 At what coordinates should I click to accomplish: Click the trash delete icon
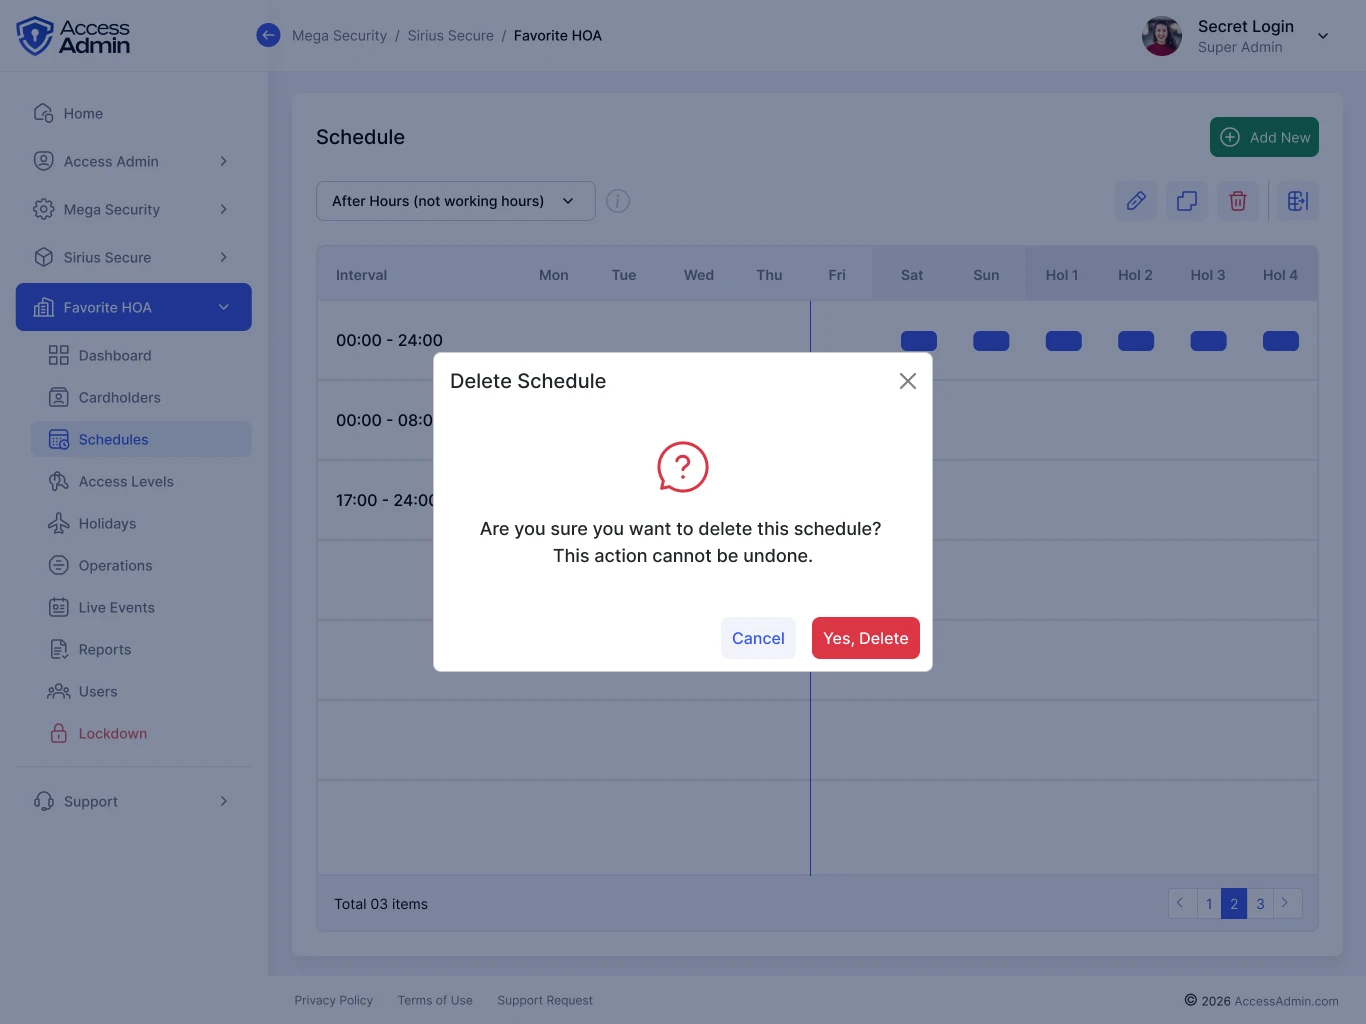tap(1238, 201)
